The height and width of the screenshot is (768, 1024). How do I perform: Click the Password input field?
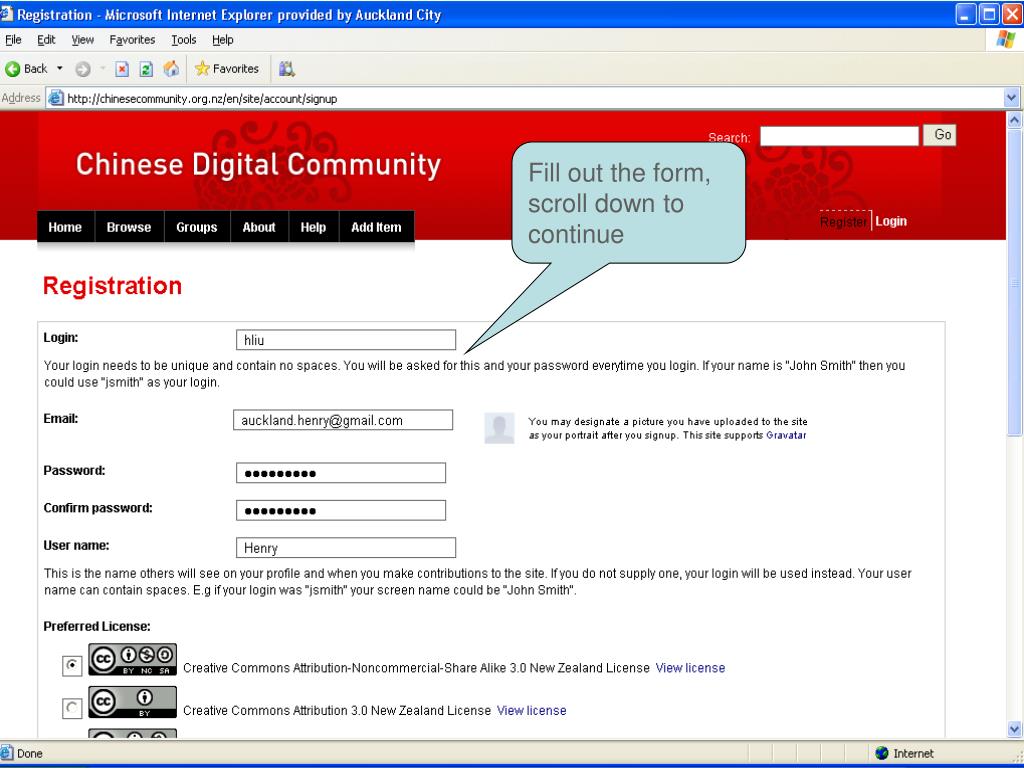click(341, 473)
